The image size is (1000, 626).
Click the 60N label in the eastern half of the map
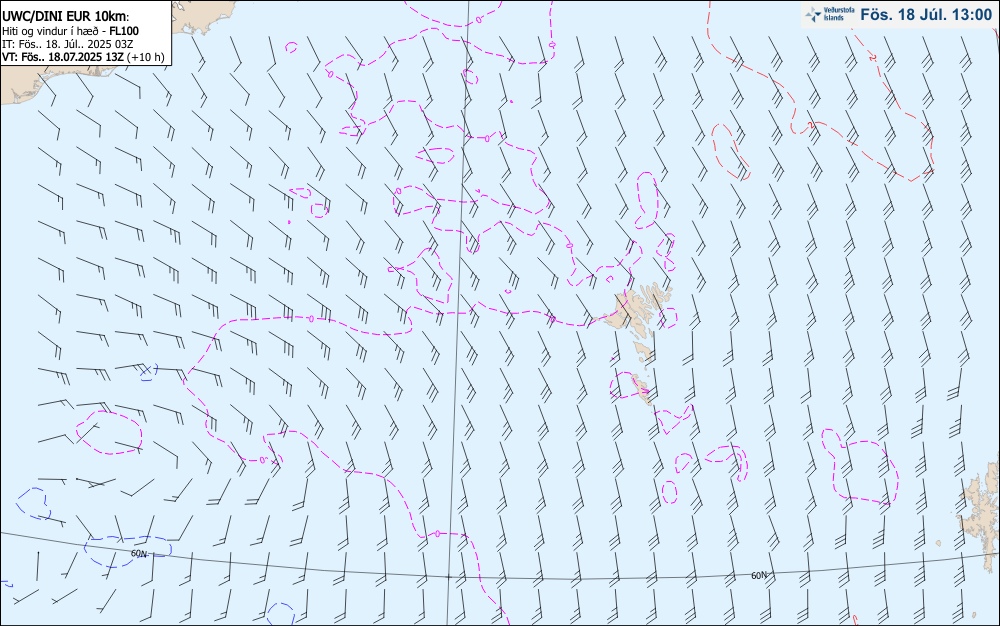[759, 576]
